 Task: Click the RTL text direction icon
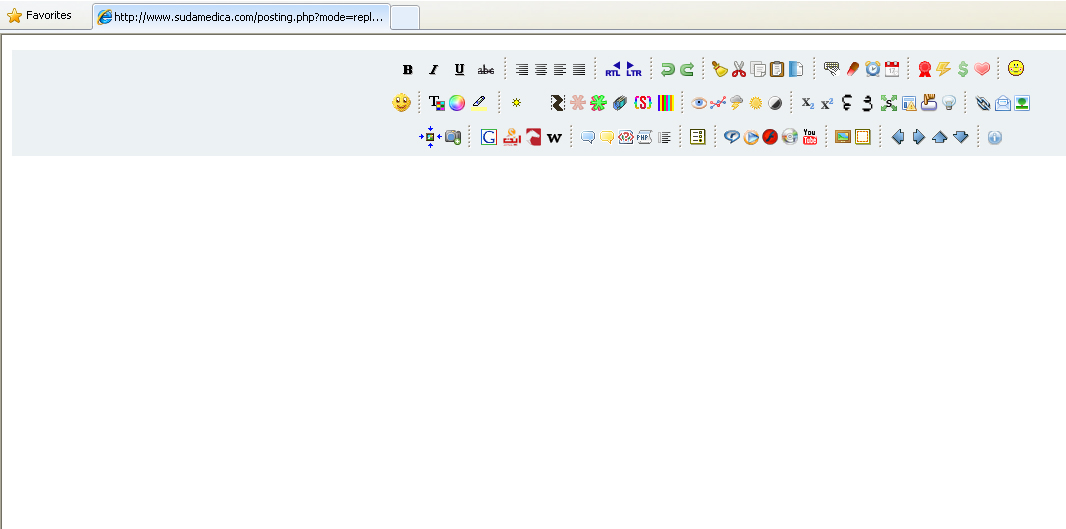612,69
